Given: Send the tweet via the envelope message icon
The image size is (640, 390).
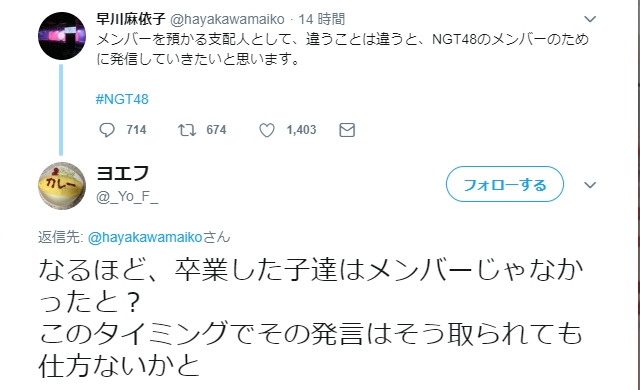Looking at the screenshot, I should tap(347, 130).
